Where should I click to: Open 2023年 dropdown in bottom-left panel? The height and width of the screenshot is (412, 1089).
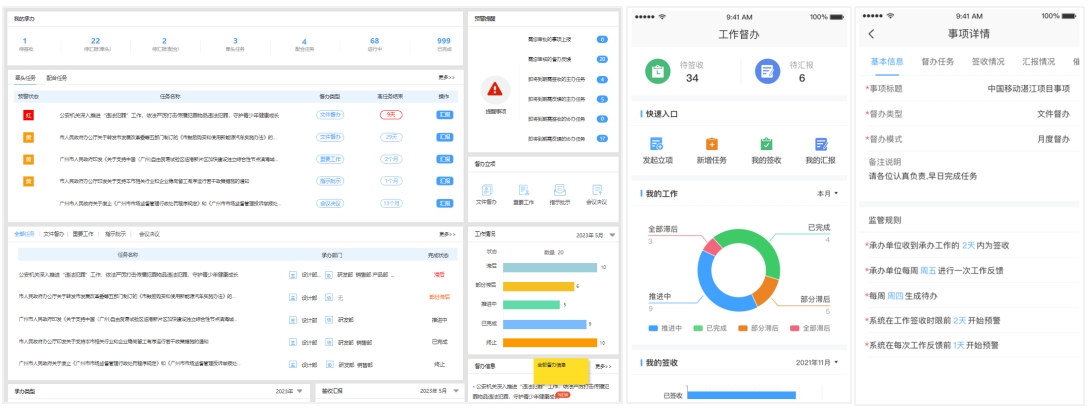(x=289, y=391)
